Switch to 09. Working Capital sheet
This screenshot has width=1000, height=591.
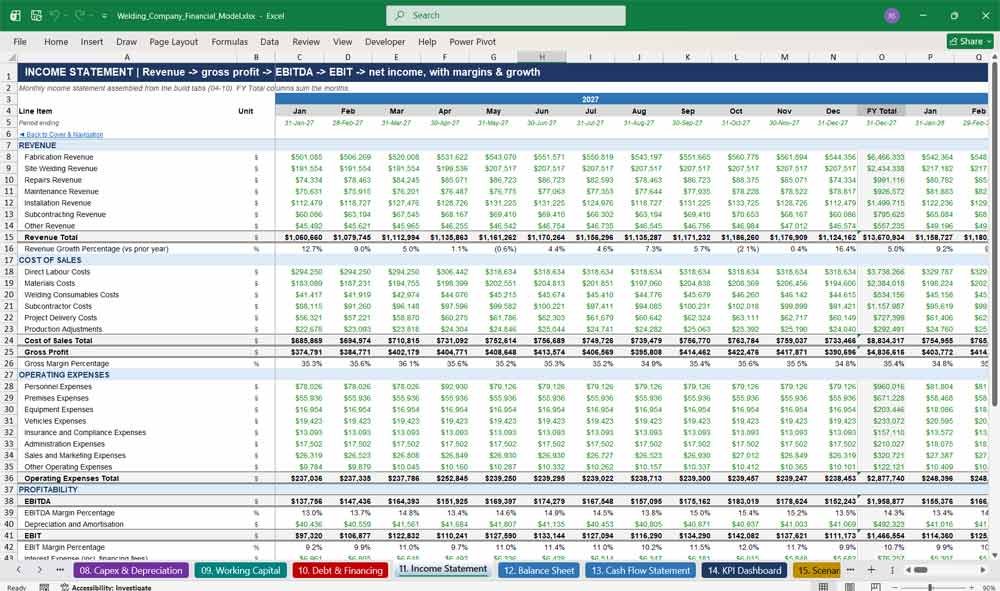[240, 571]
